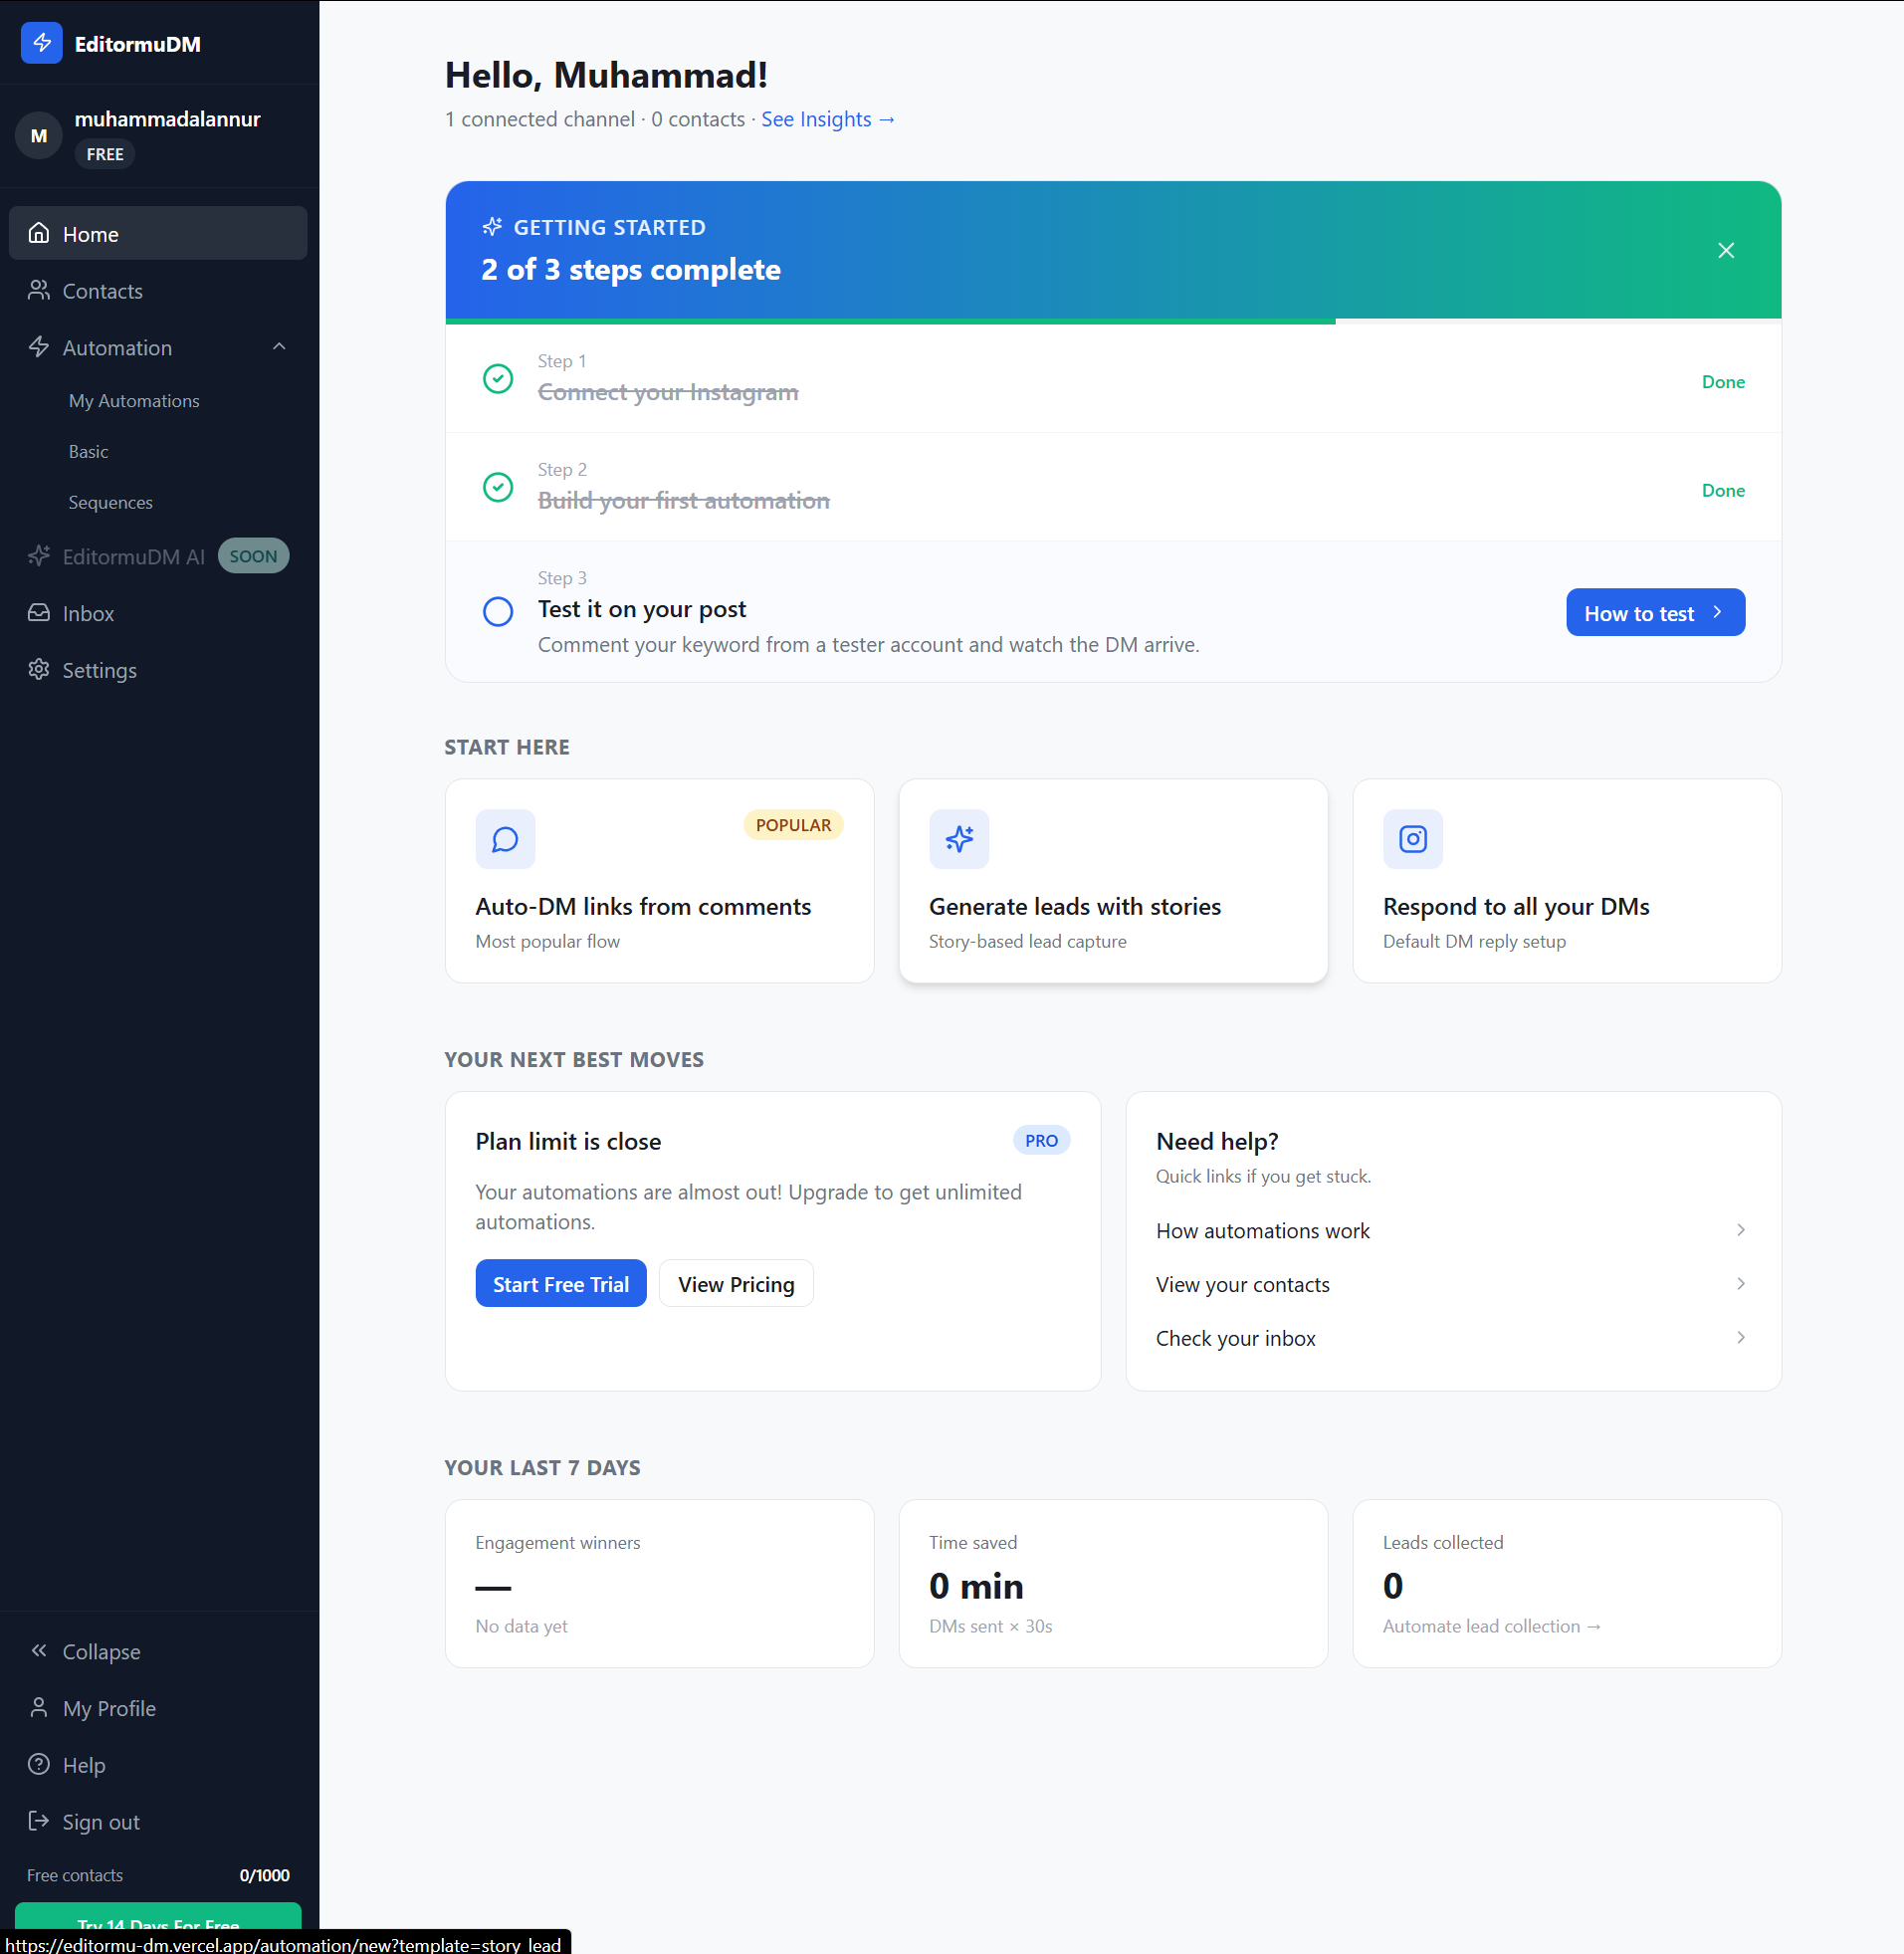Click the Inbox tray icon

39,613
